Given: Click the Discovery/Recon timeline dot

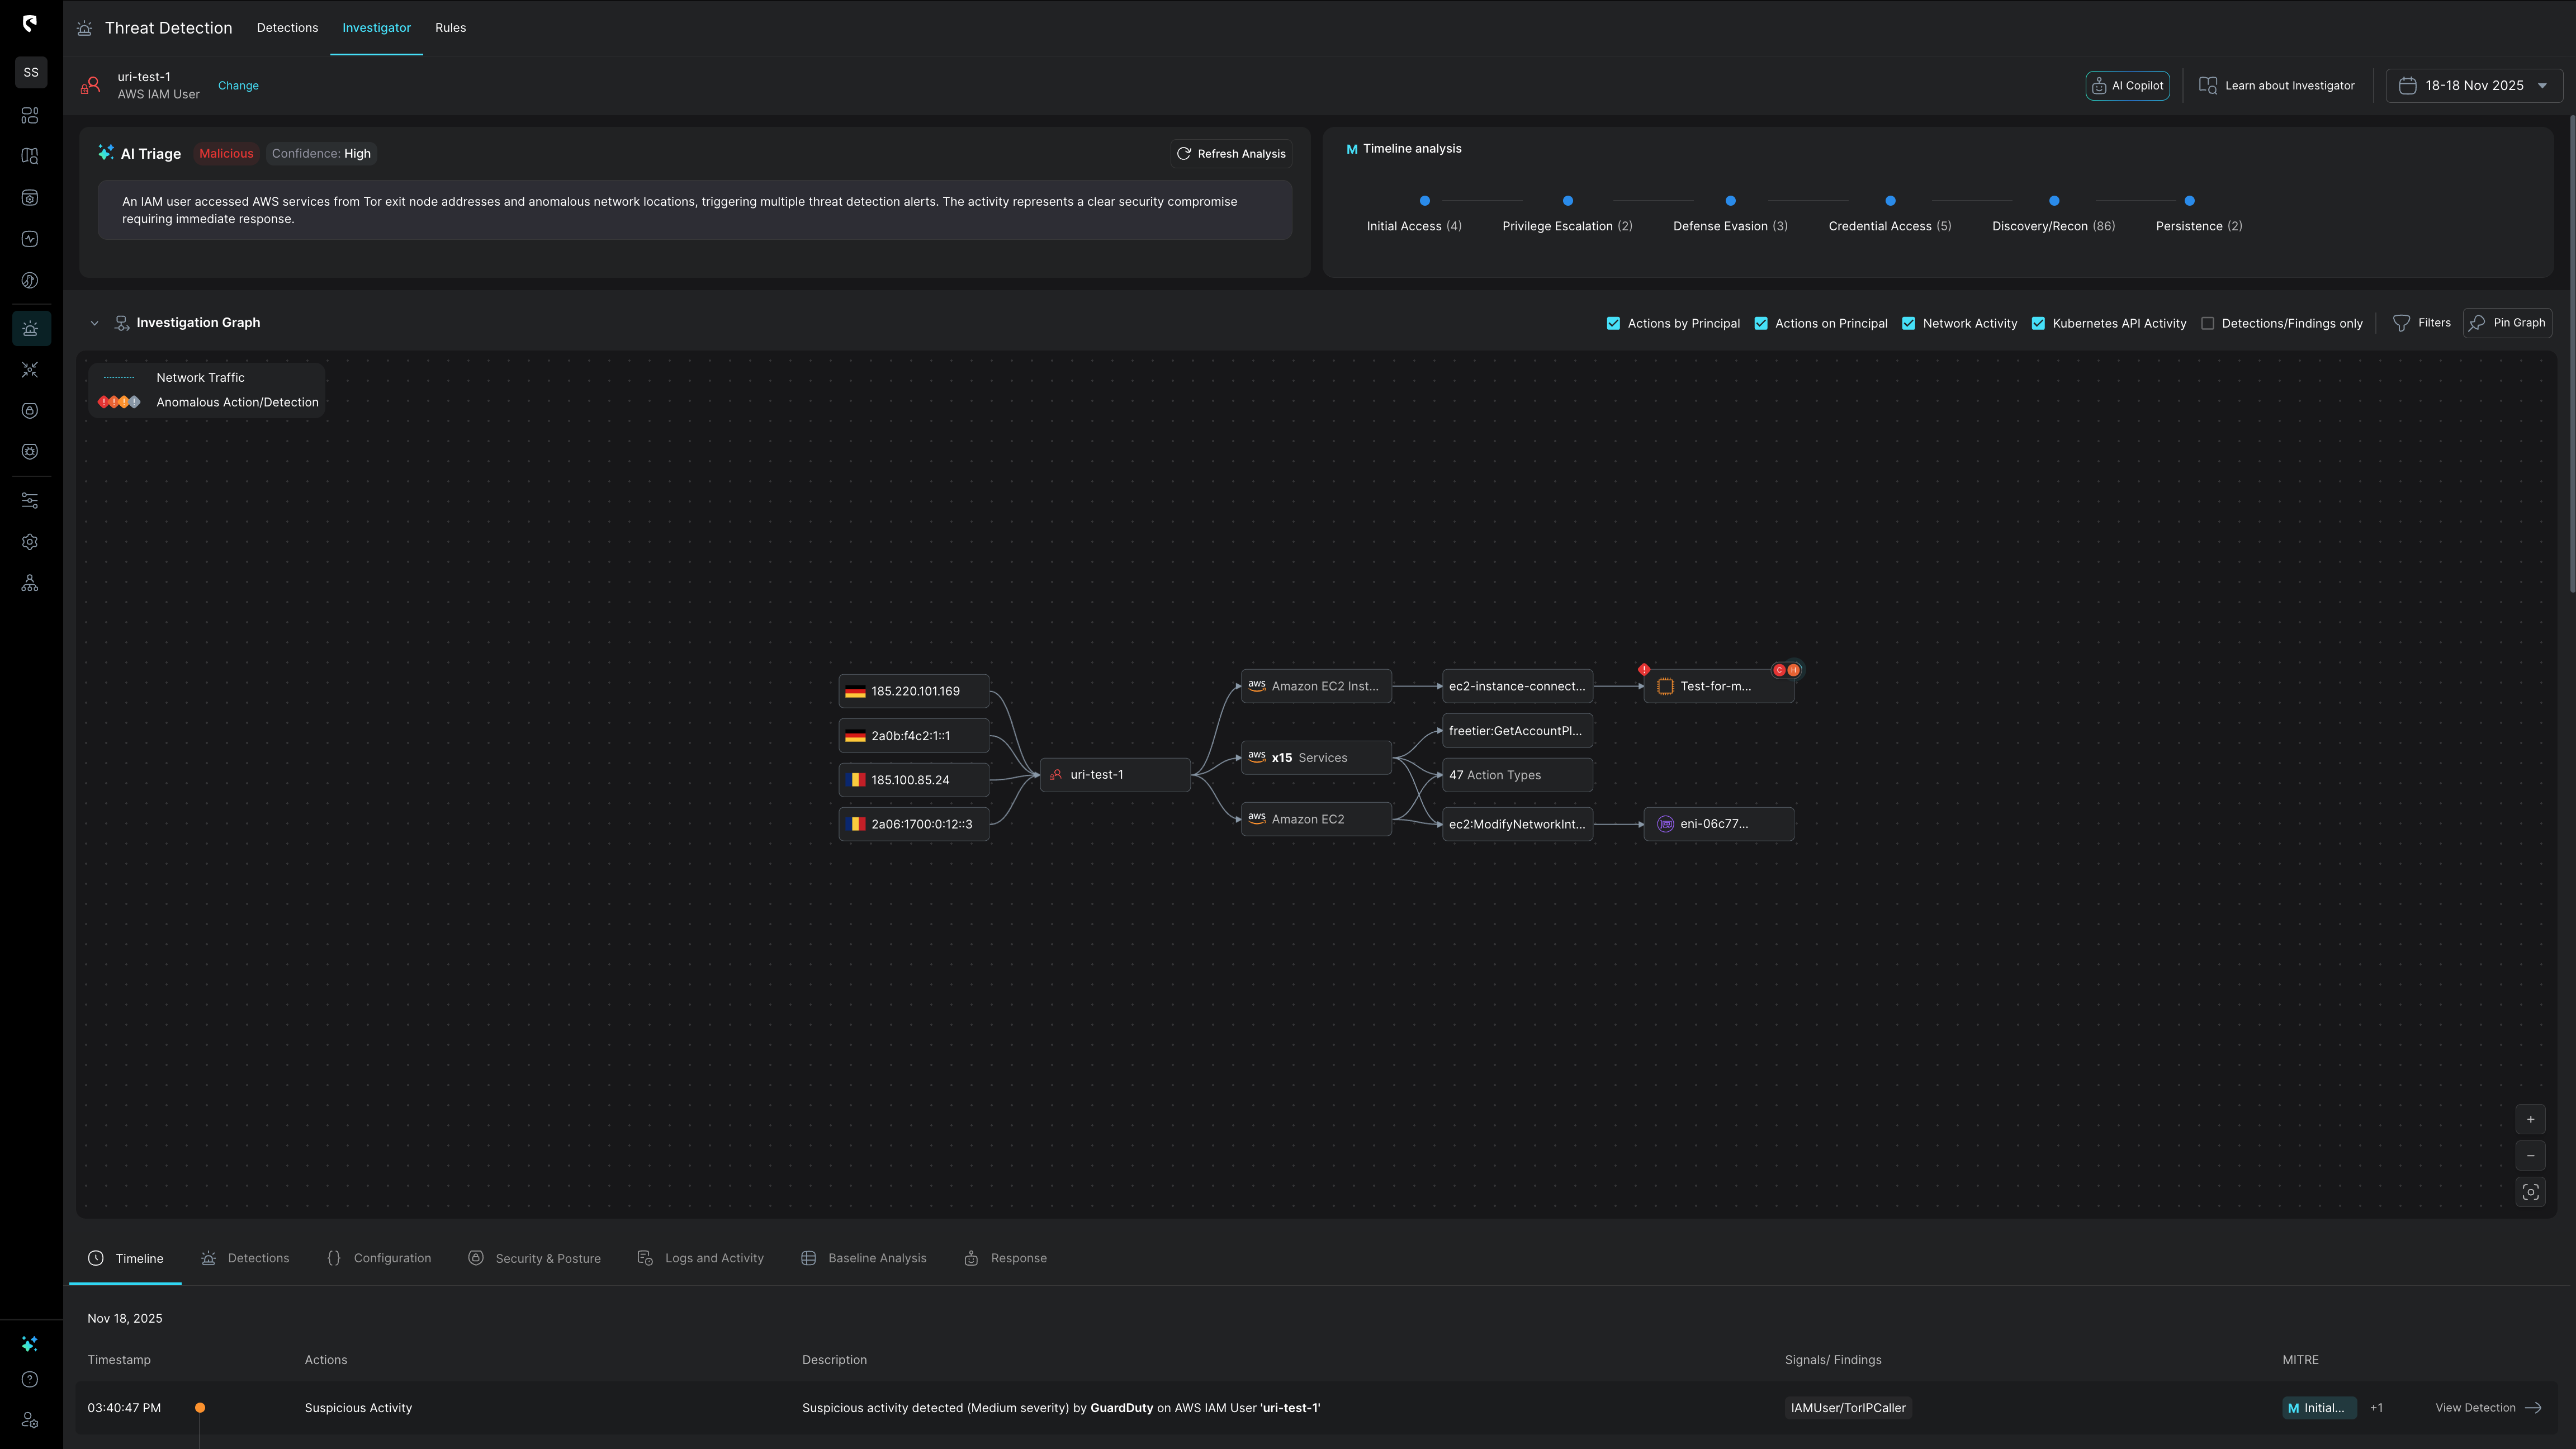Looking at the screenshot, I should point(2054,201).
